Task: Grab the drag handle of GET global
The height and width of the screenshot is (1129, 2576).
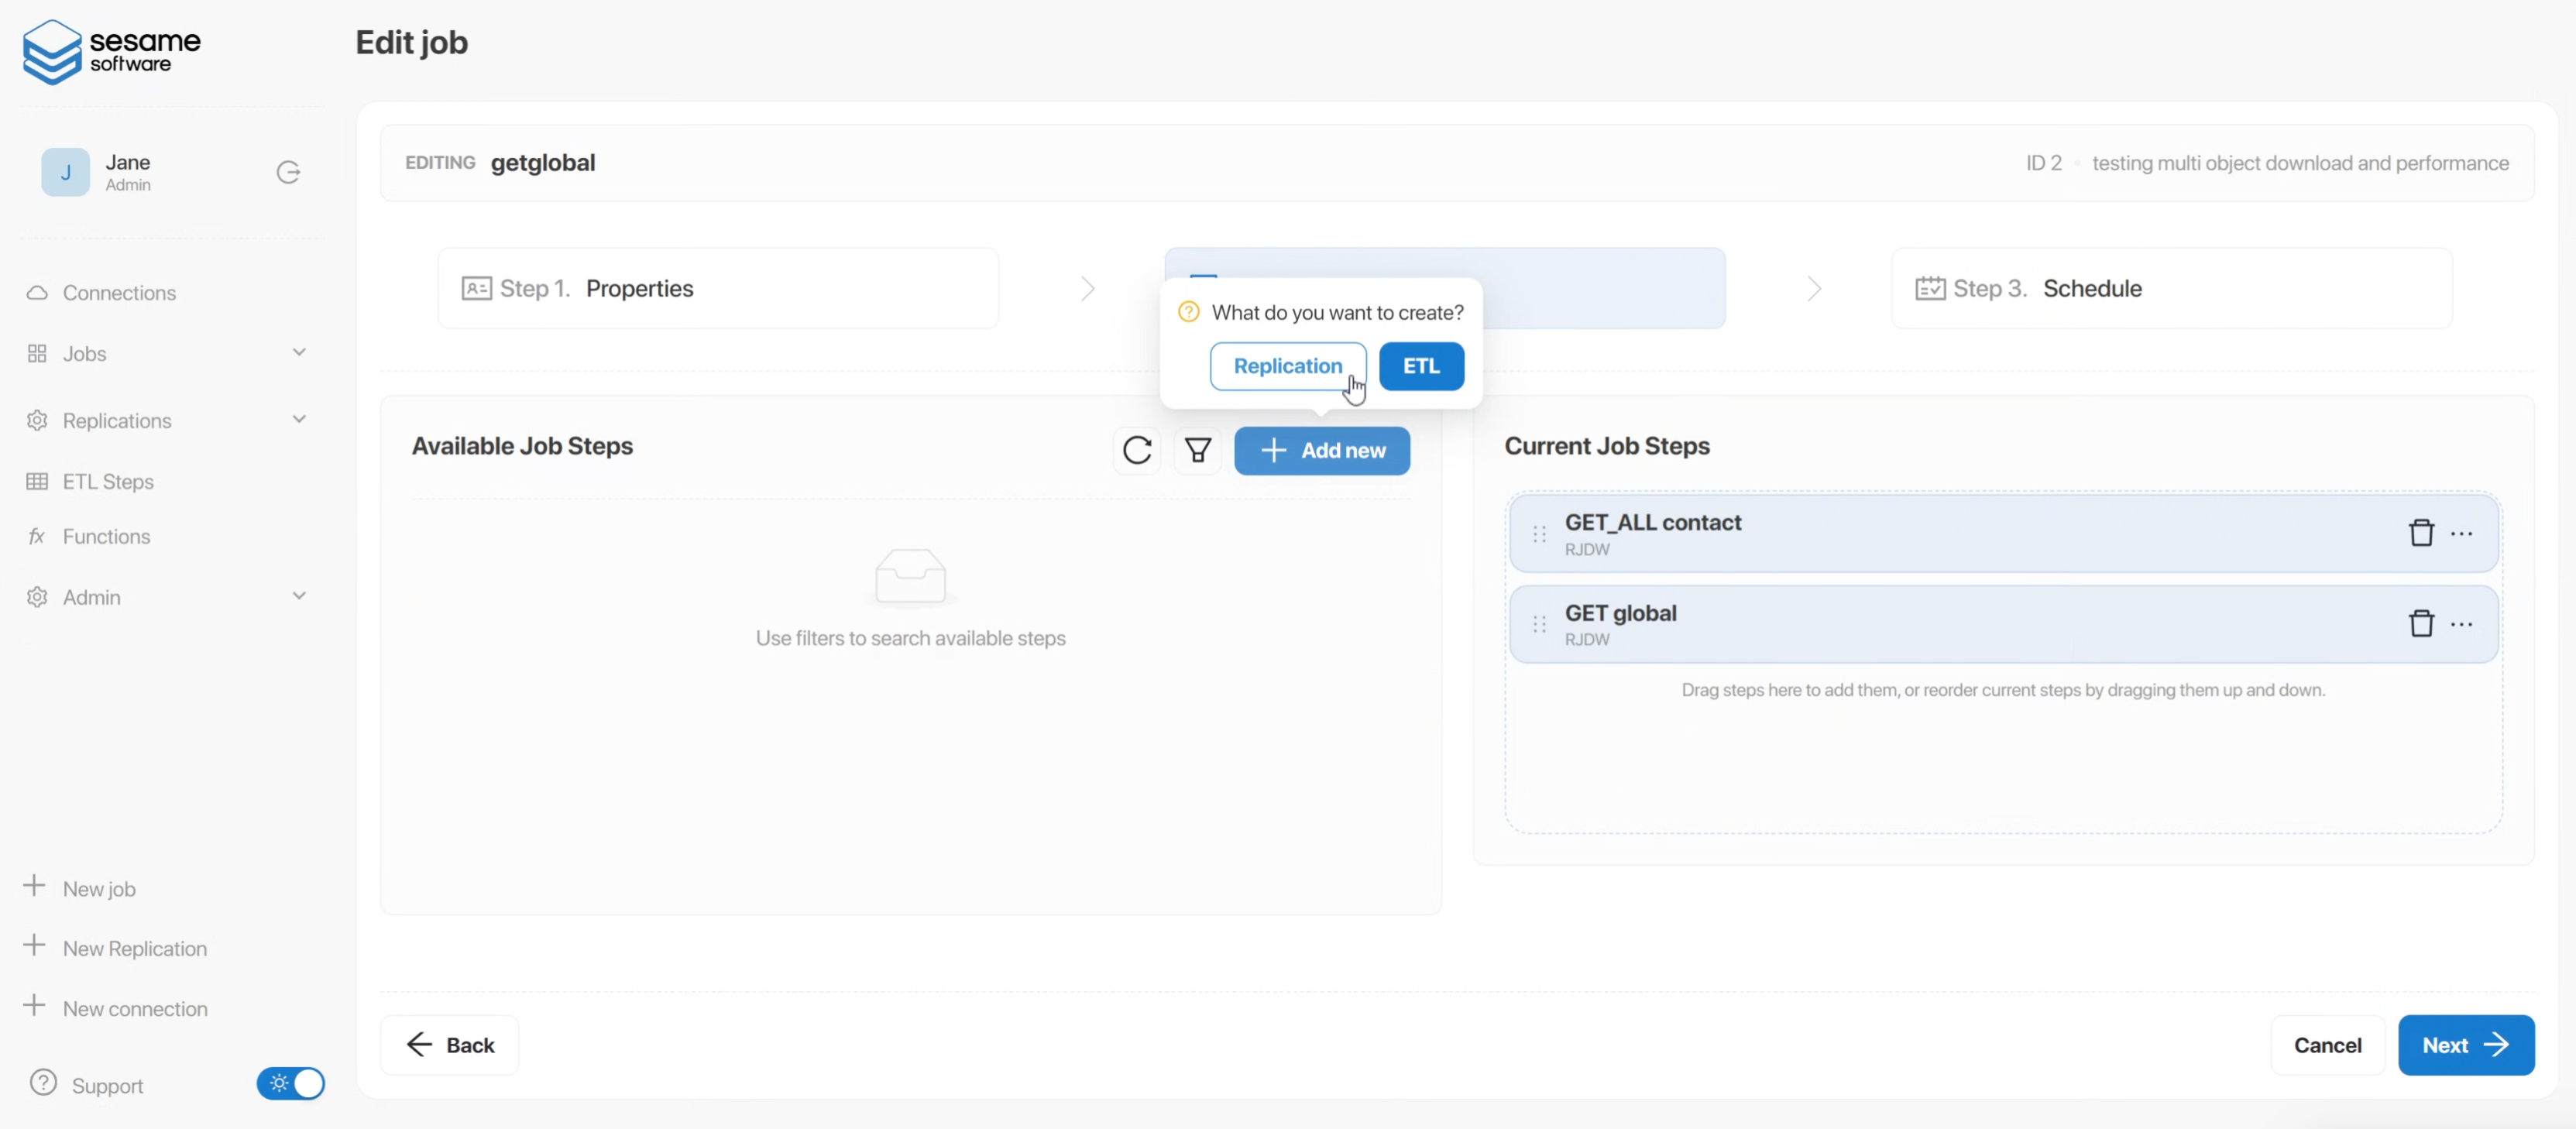Action: pyautogui.click(x=1539, y=625)
